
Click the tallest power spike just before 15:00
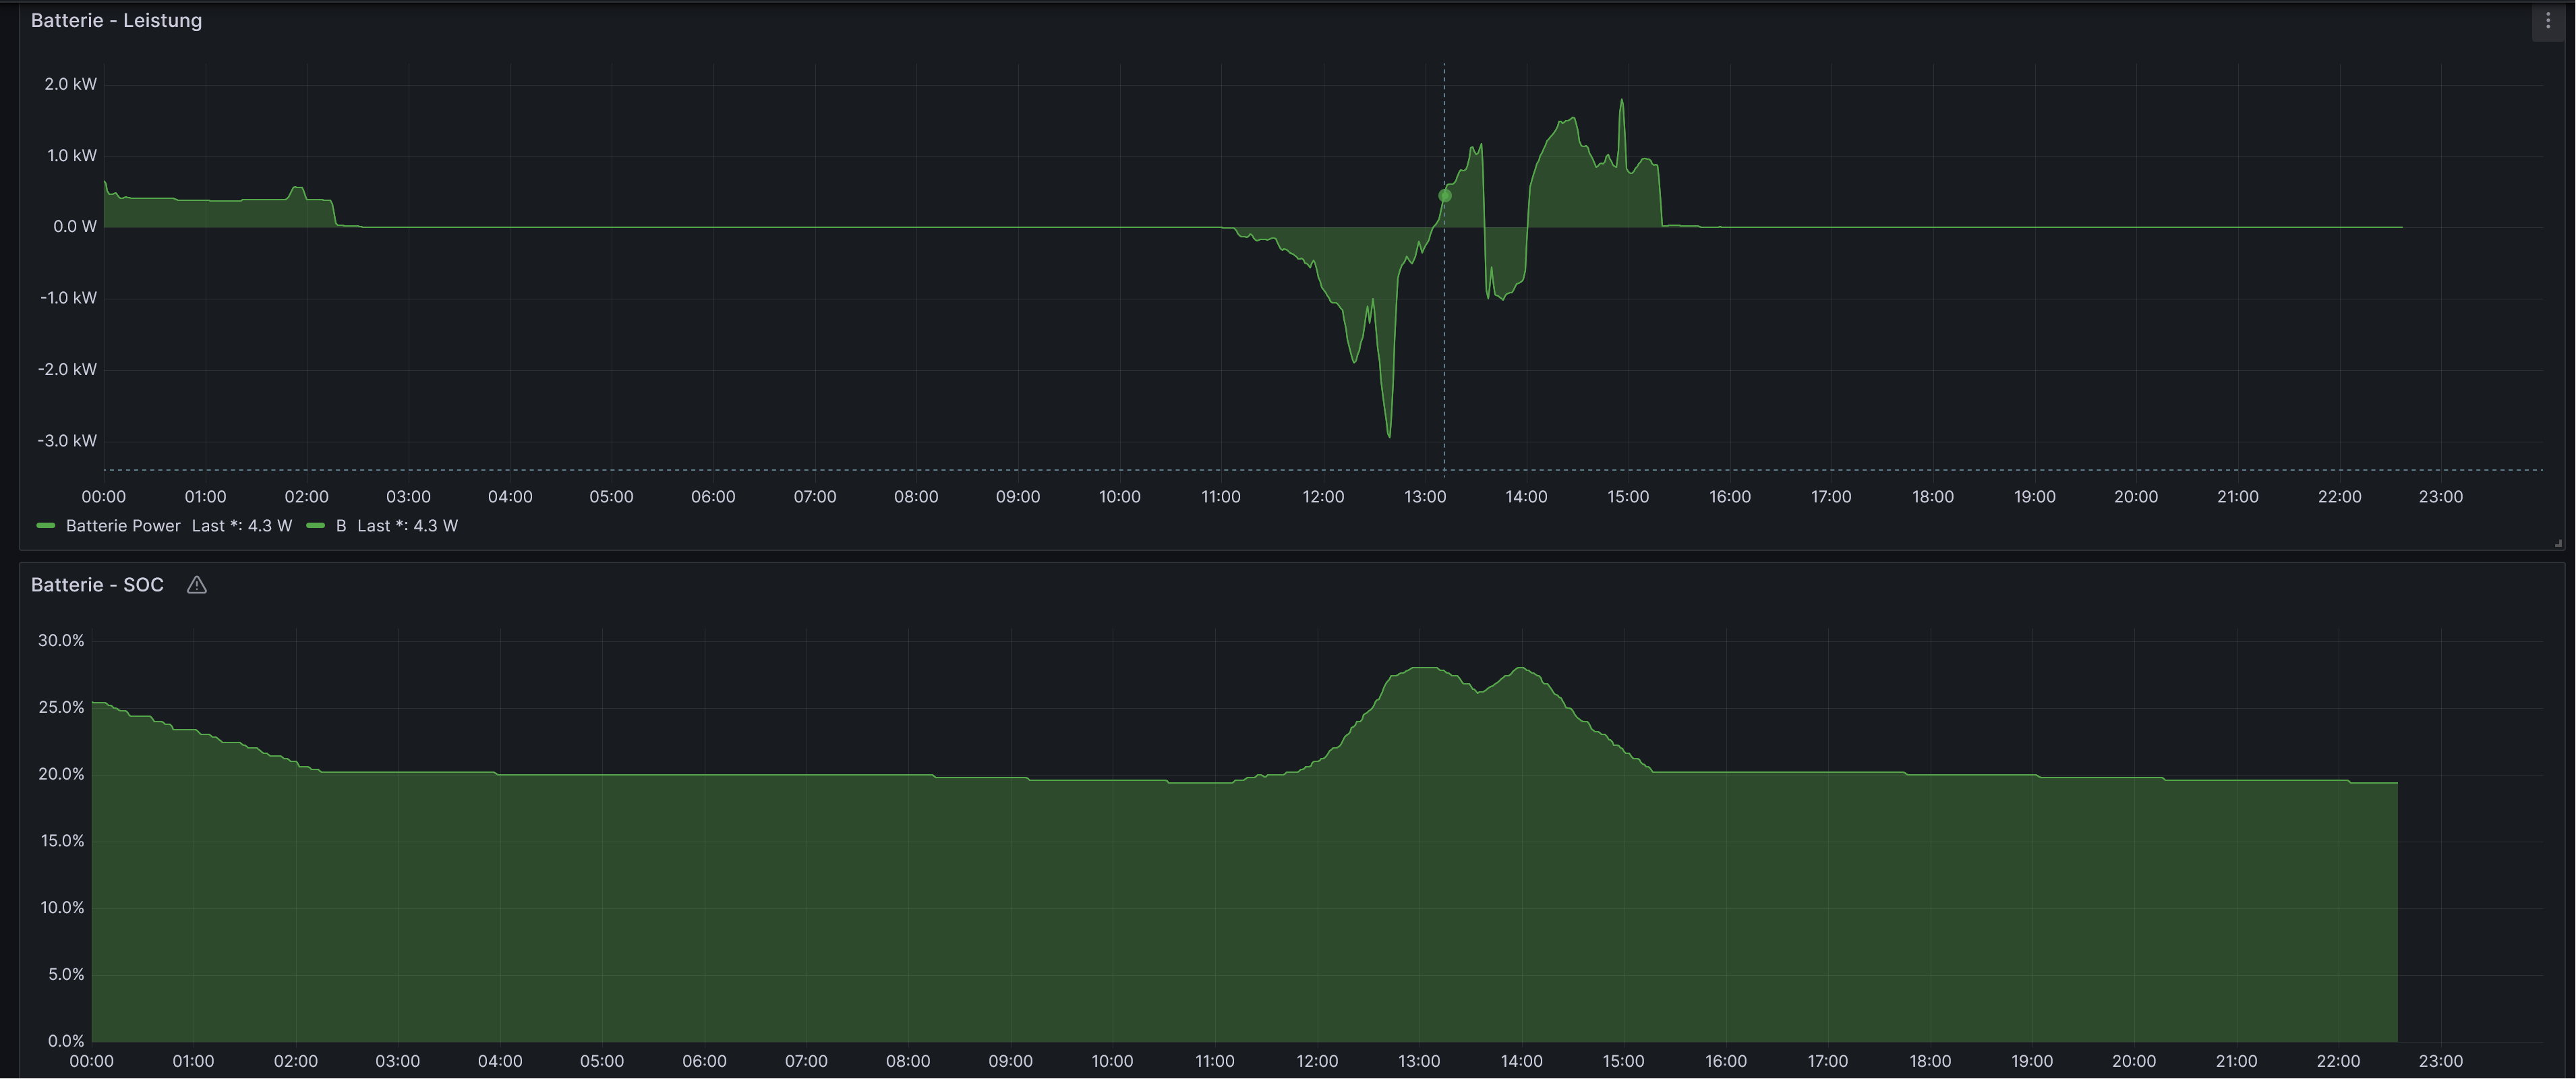tap(1621, 101)
